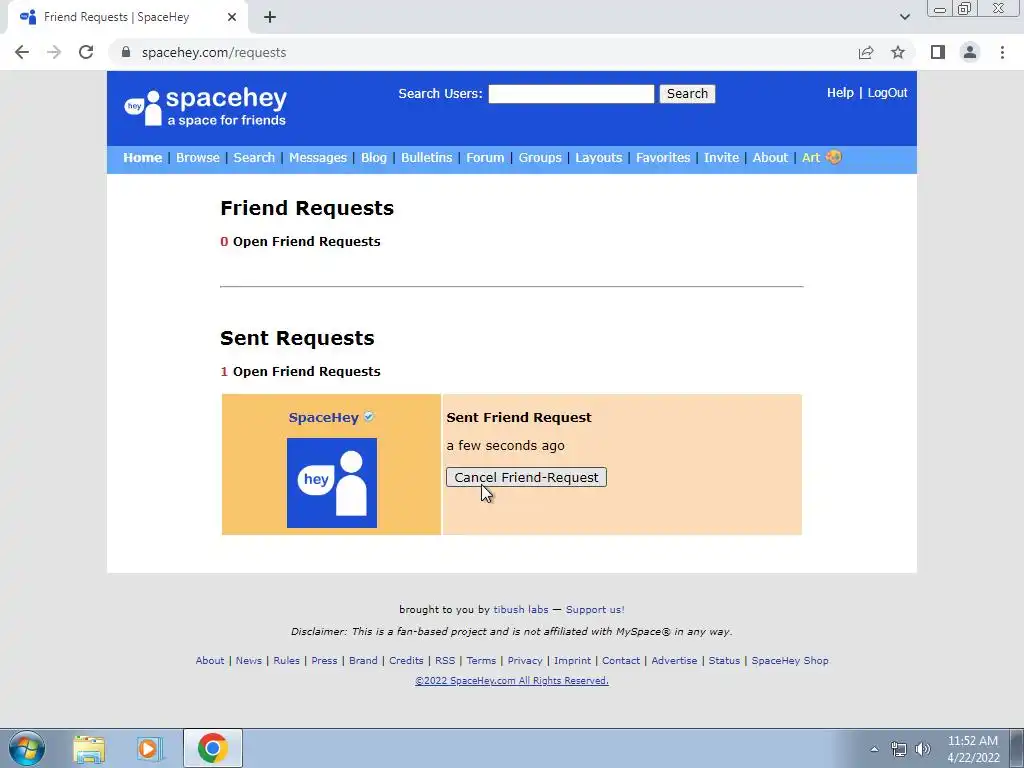
Task: Open the share page icon in address bar
Action: tap(866, 52)
